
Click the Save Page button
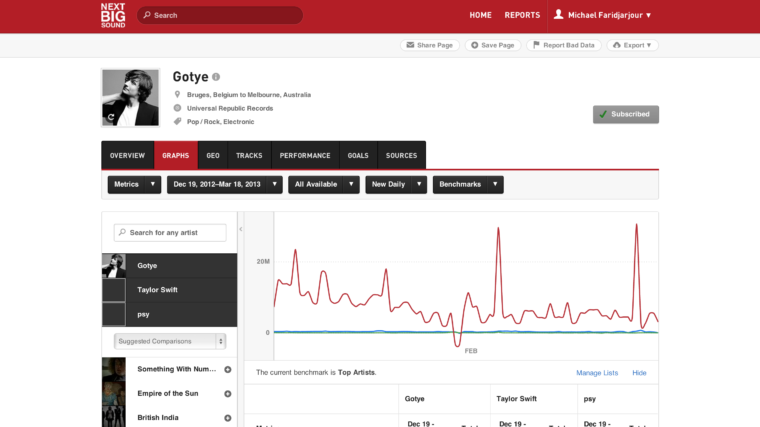pyautogui.click(x=492, y=45)
